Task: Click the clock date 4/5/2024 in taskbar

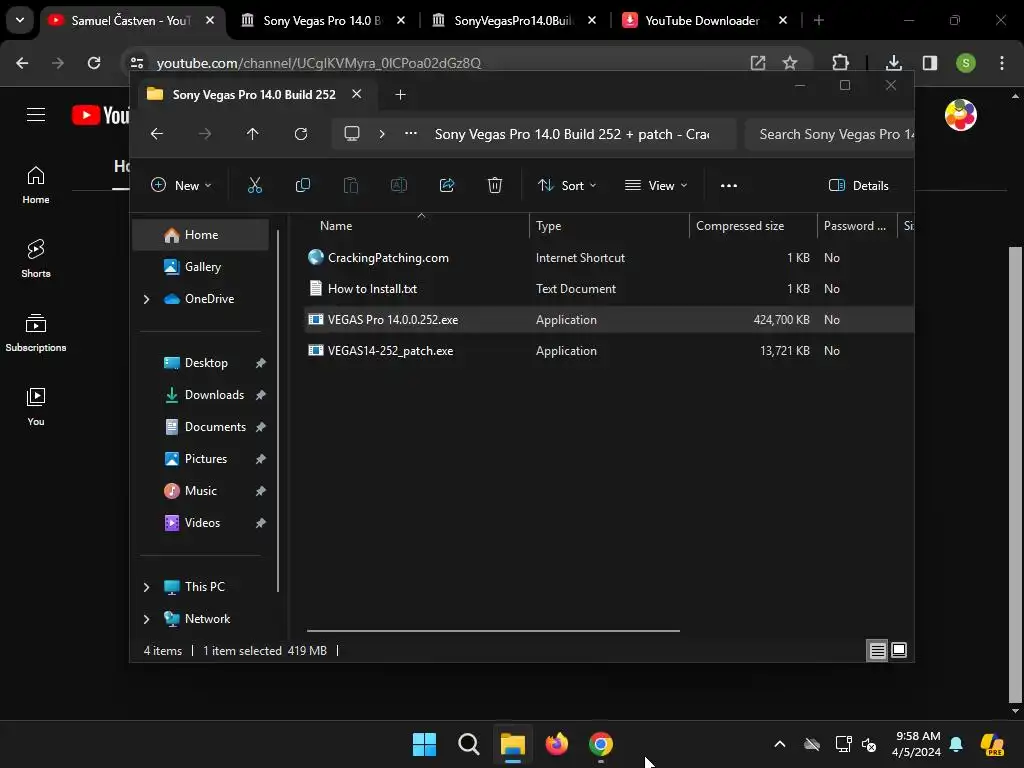Action: 916,752
